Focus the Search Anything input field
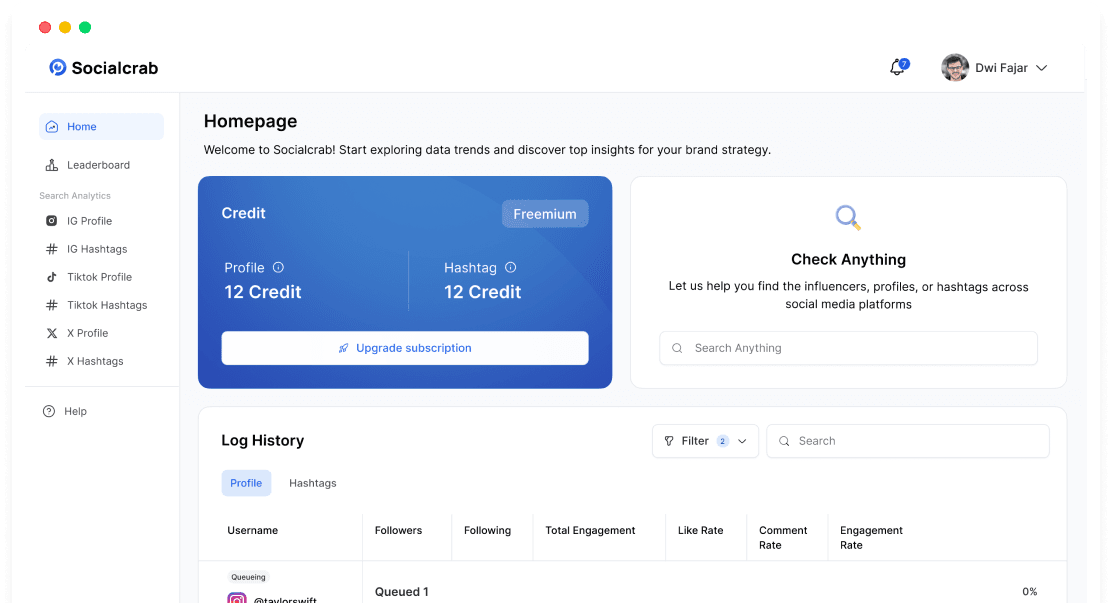This screenshot has width=1112, height=603. coord(848,348)
